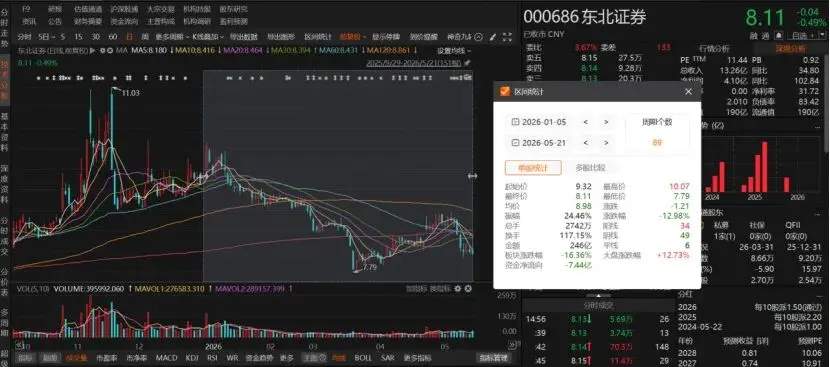830x367 pixels.
Task: Click the 导出数据 button
Action: [x=243, y=37]
